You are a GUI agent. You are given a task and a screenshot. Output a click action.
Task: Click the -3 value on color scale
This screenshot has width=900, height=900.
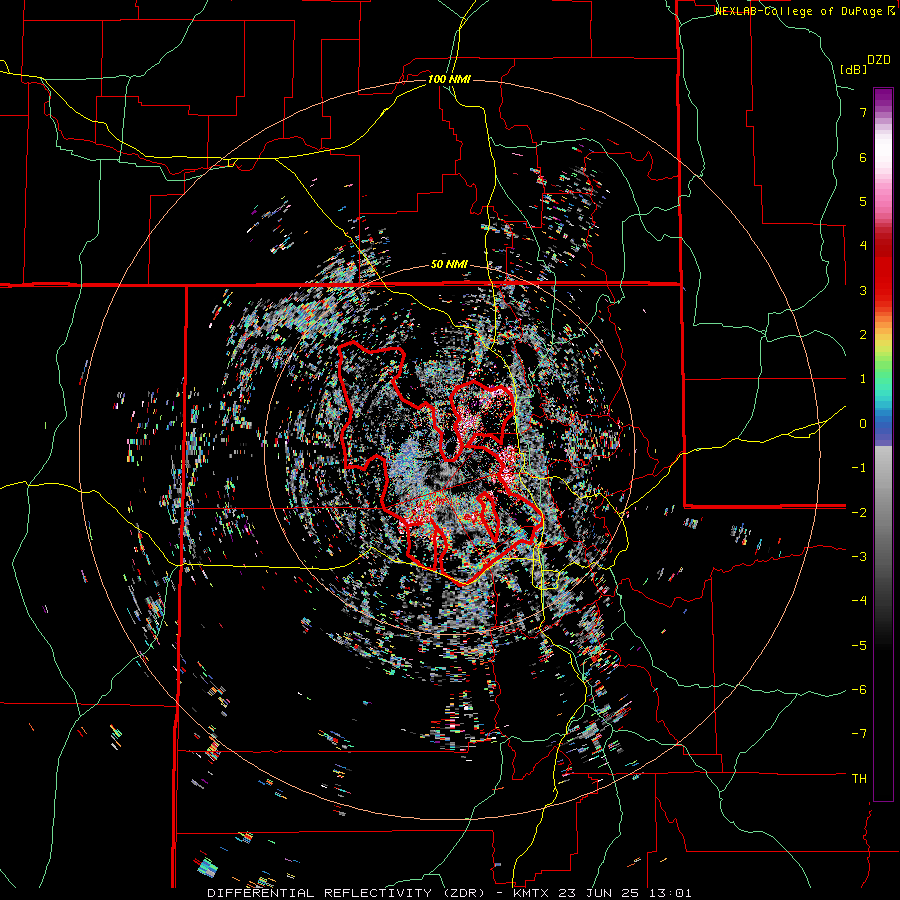click(x=859, y=557)
